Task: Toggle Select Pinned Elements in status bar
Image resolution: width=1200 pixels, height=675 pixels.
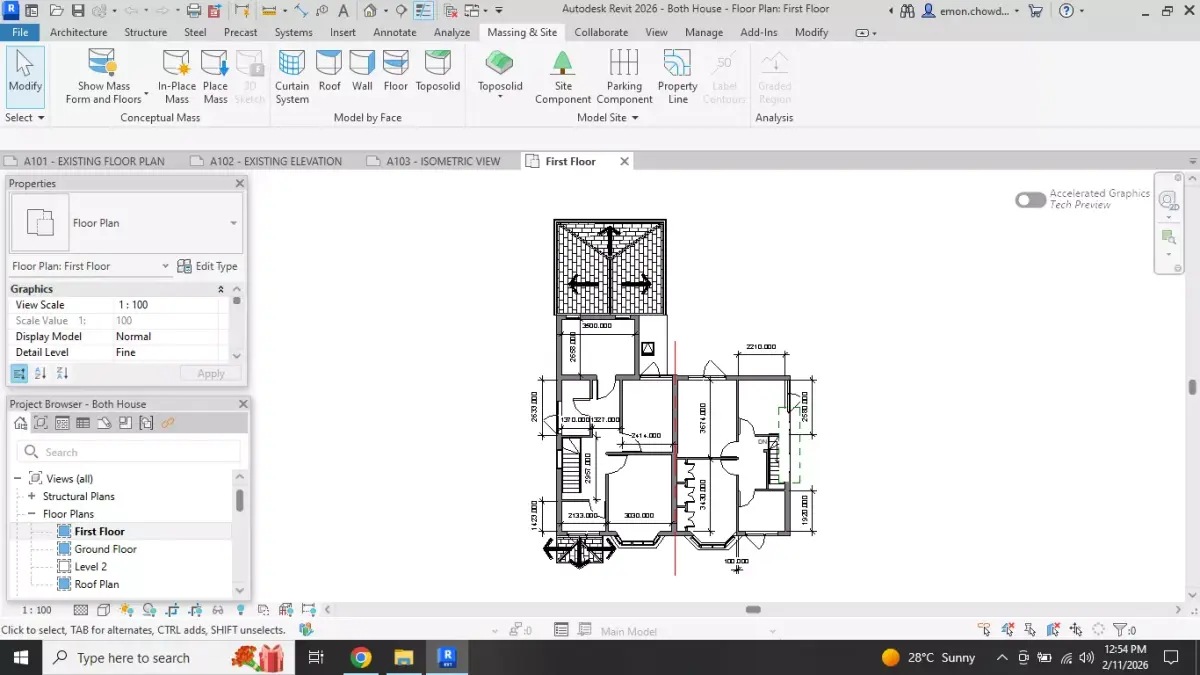Action: pyautogui.click(x=1030, y=630)
